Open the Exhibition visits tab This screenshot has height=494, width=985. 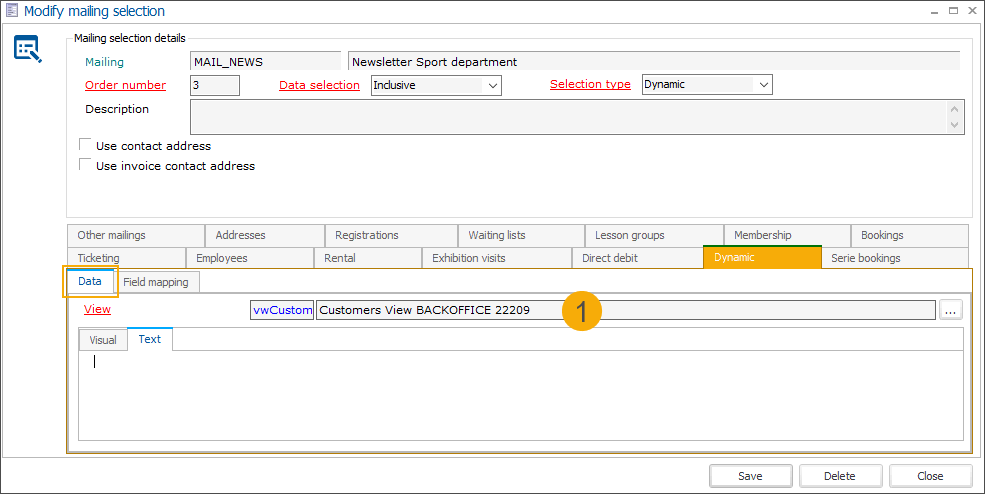(497, 258)
